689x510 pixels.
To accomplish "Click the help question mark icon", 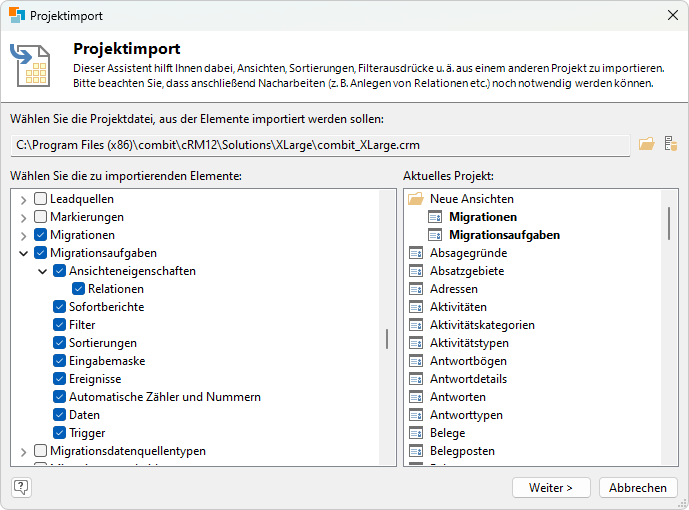I will pyautogui.click(x=21, y=487).
